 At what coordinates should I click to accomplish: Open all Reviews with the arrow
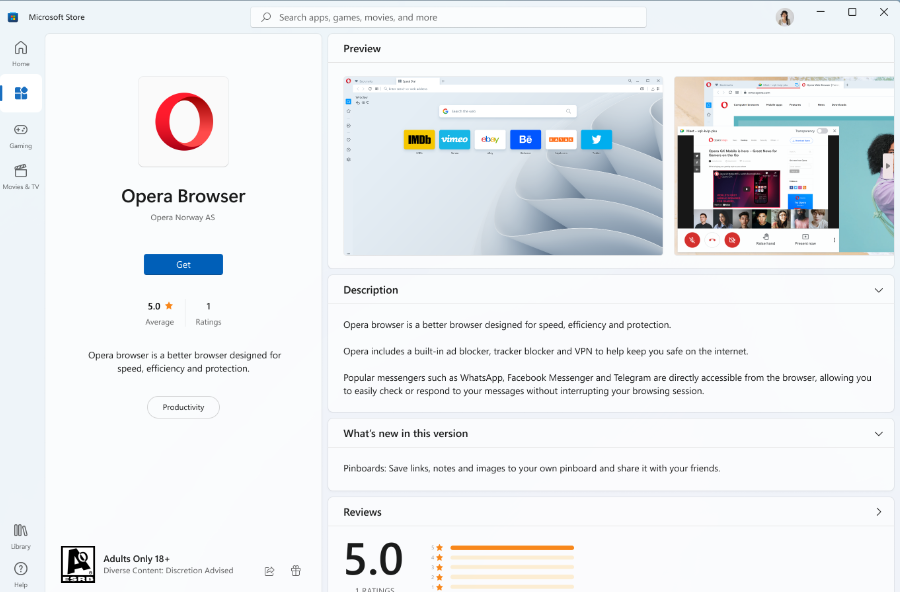879,512
